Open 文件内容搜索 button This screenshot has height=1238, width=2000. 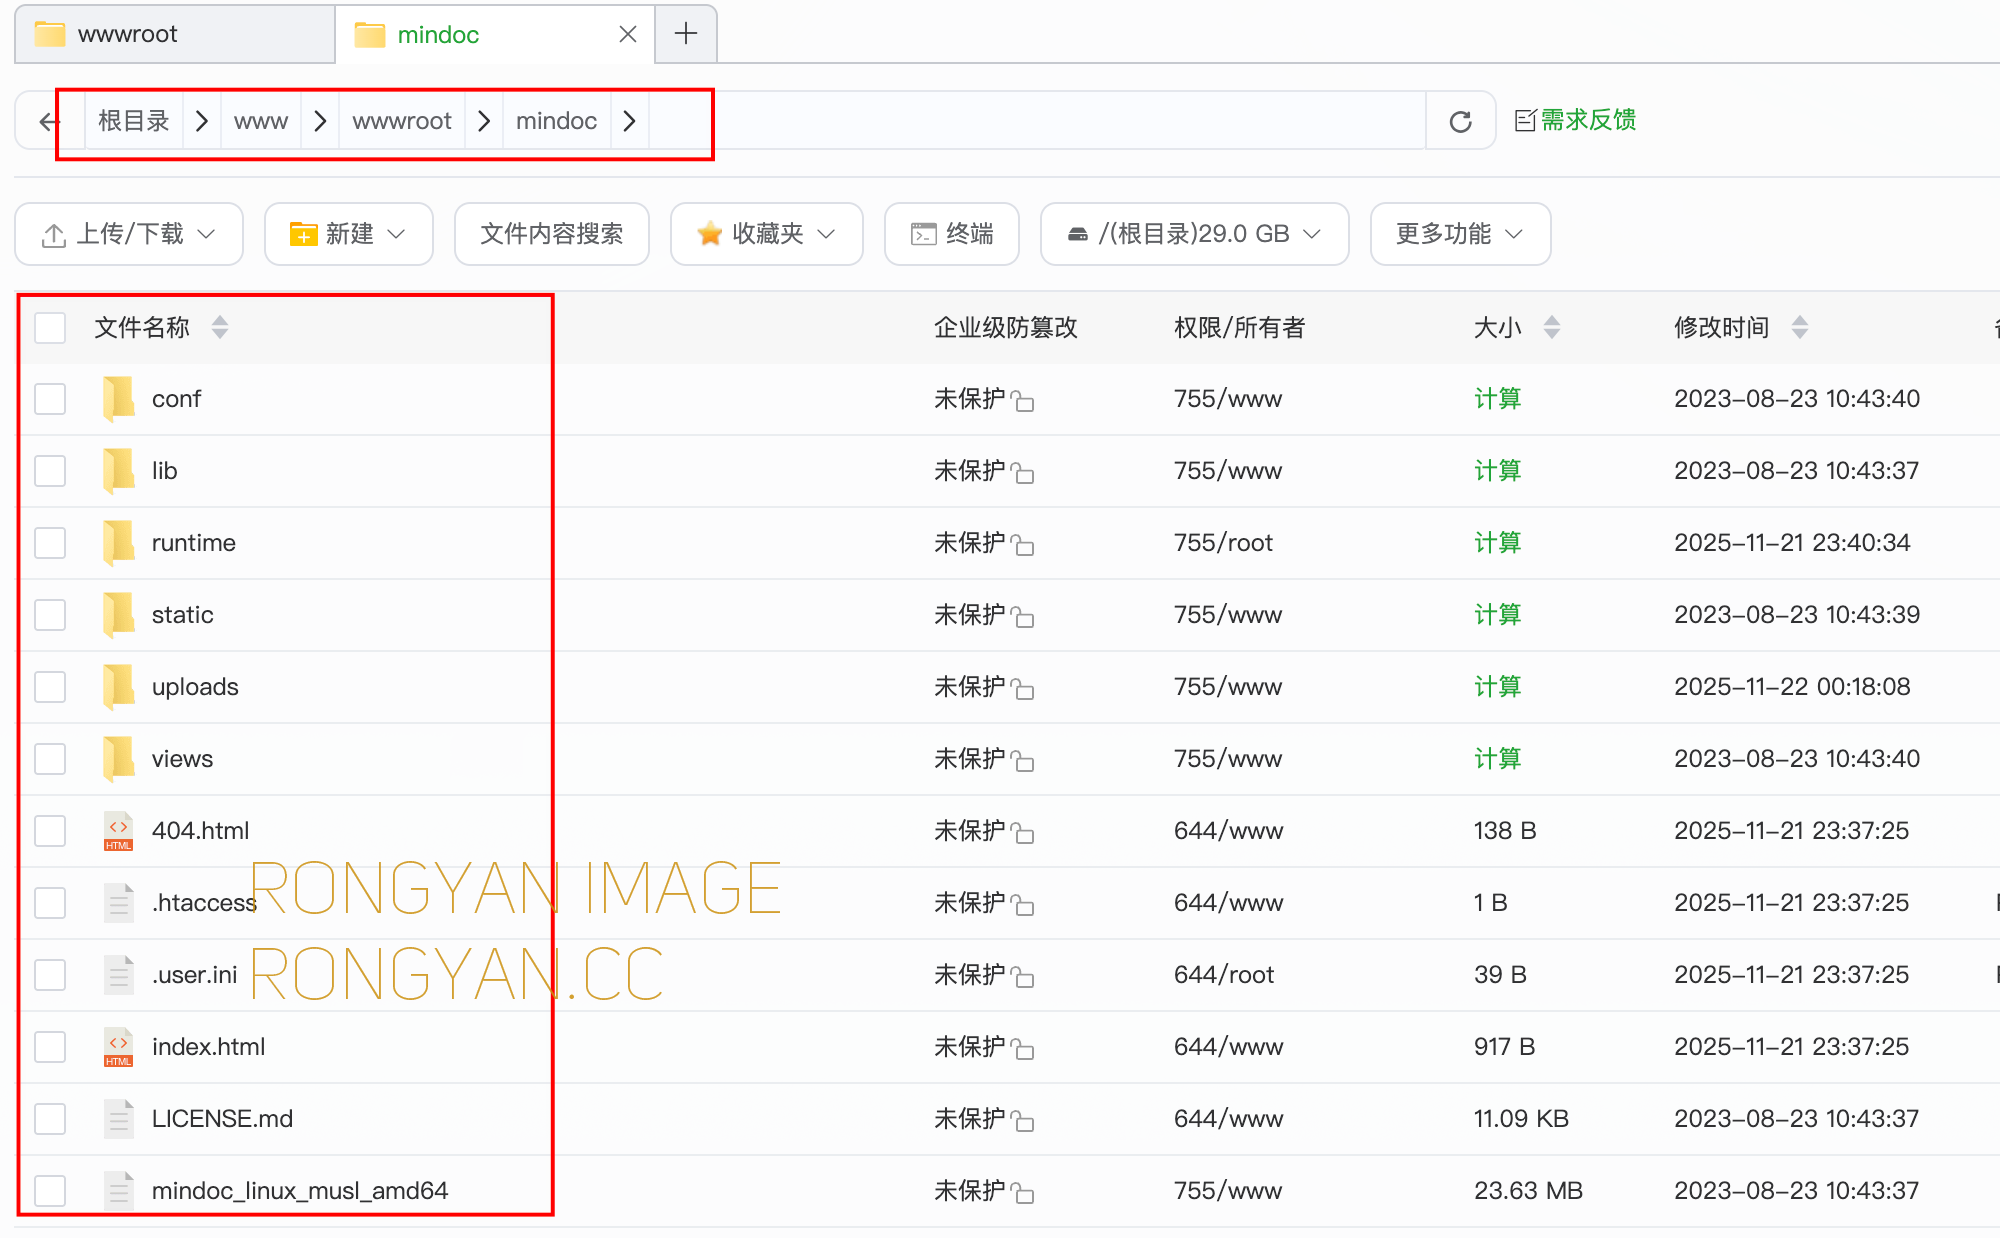[551, 234]
